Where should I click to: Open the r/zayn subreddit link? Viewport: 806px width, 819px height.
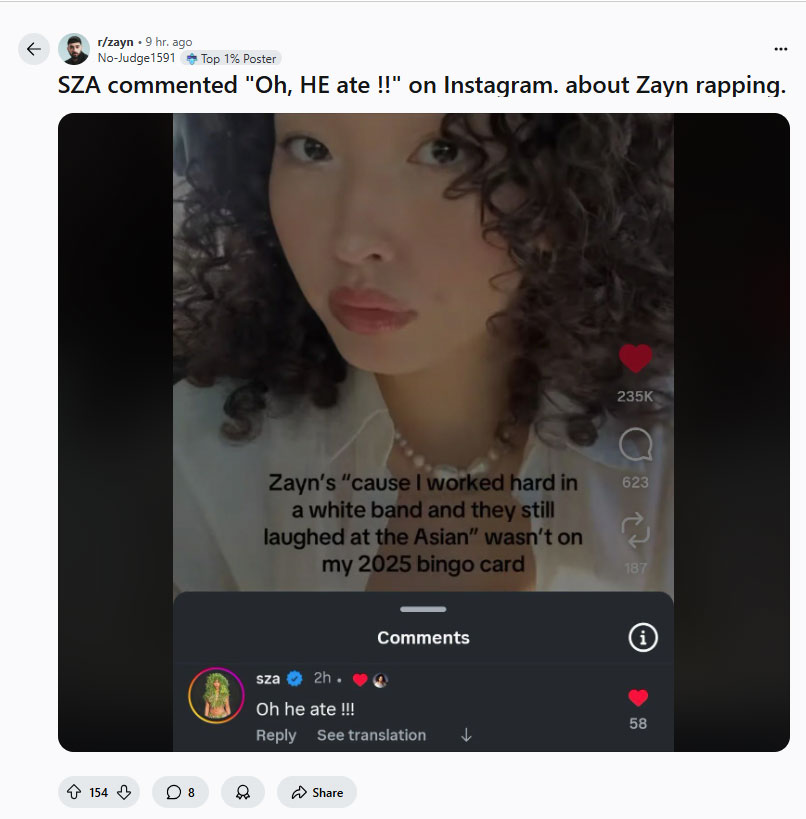[x=115, y=42]
